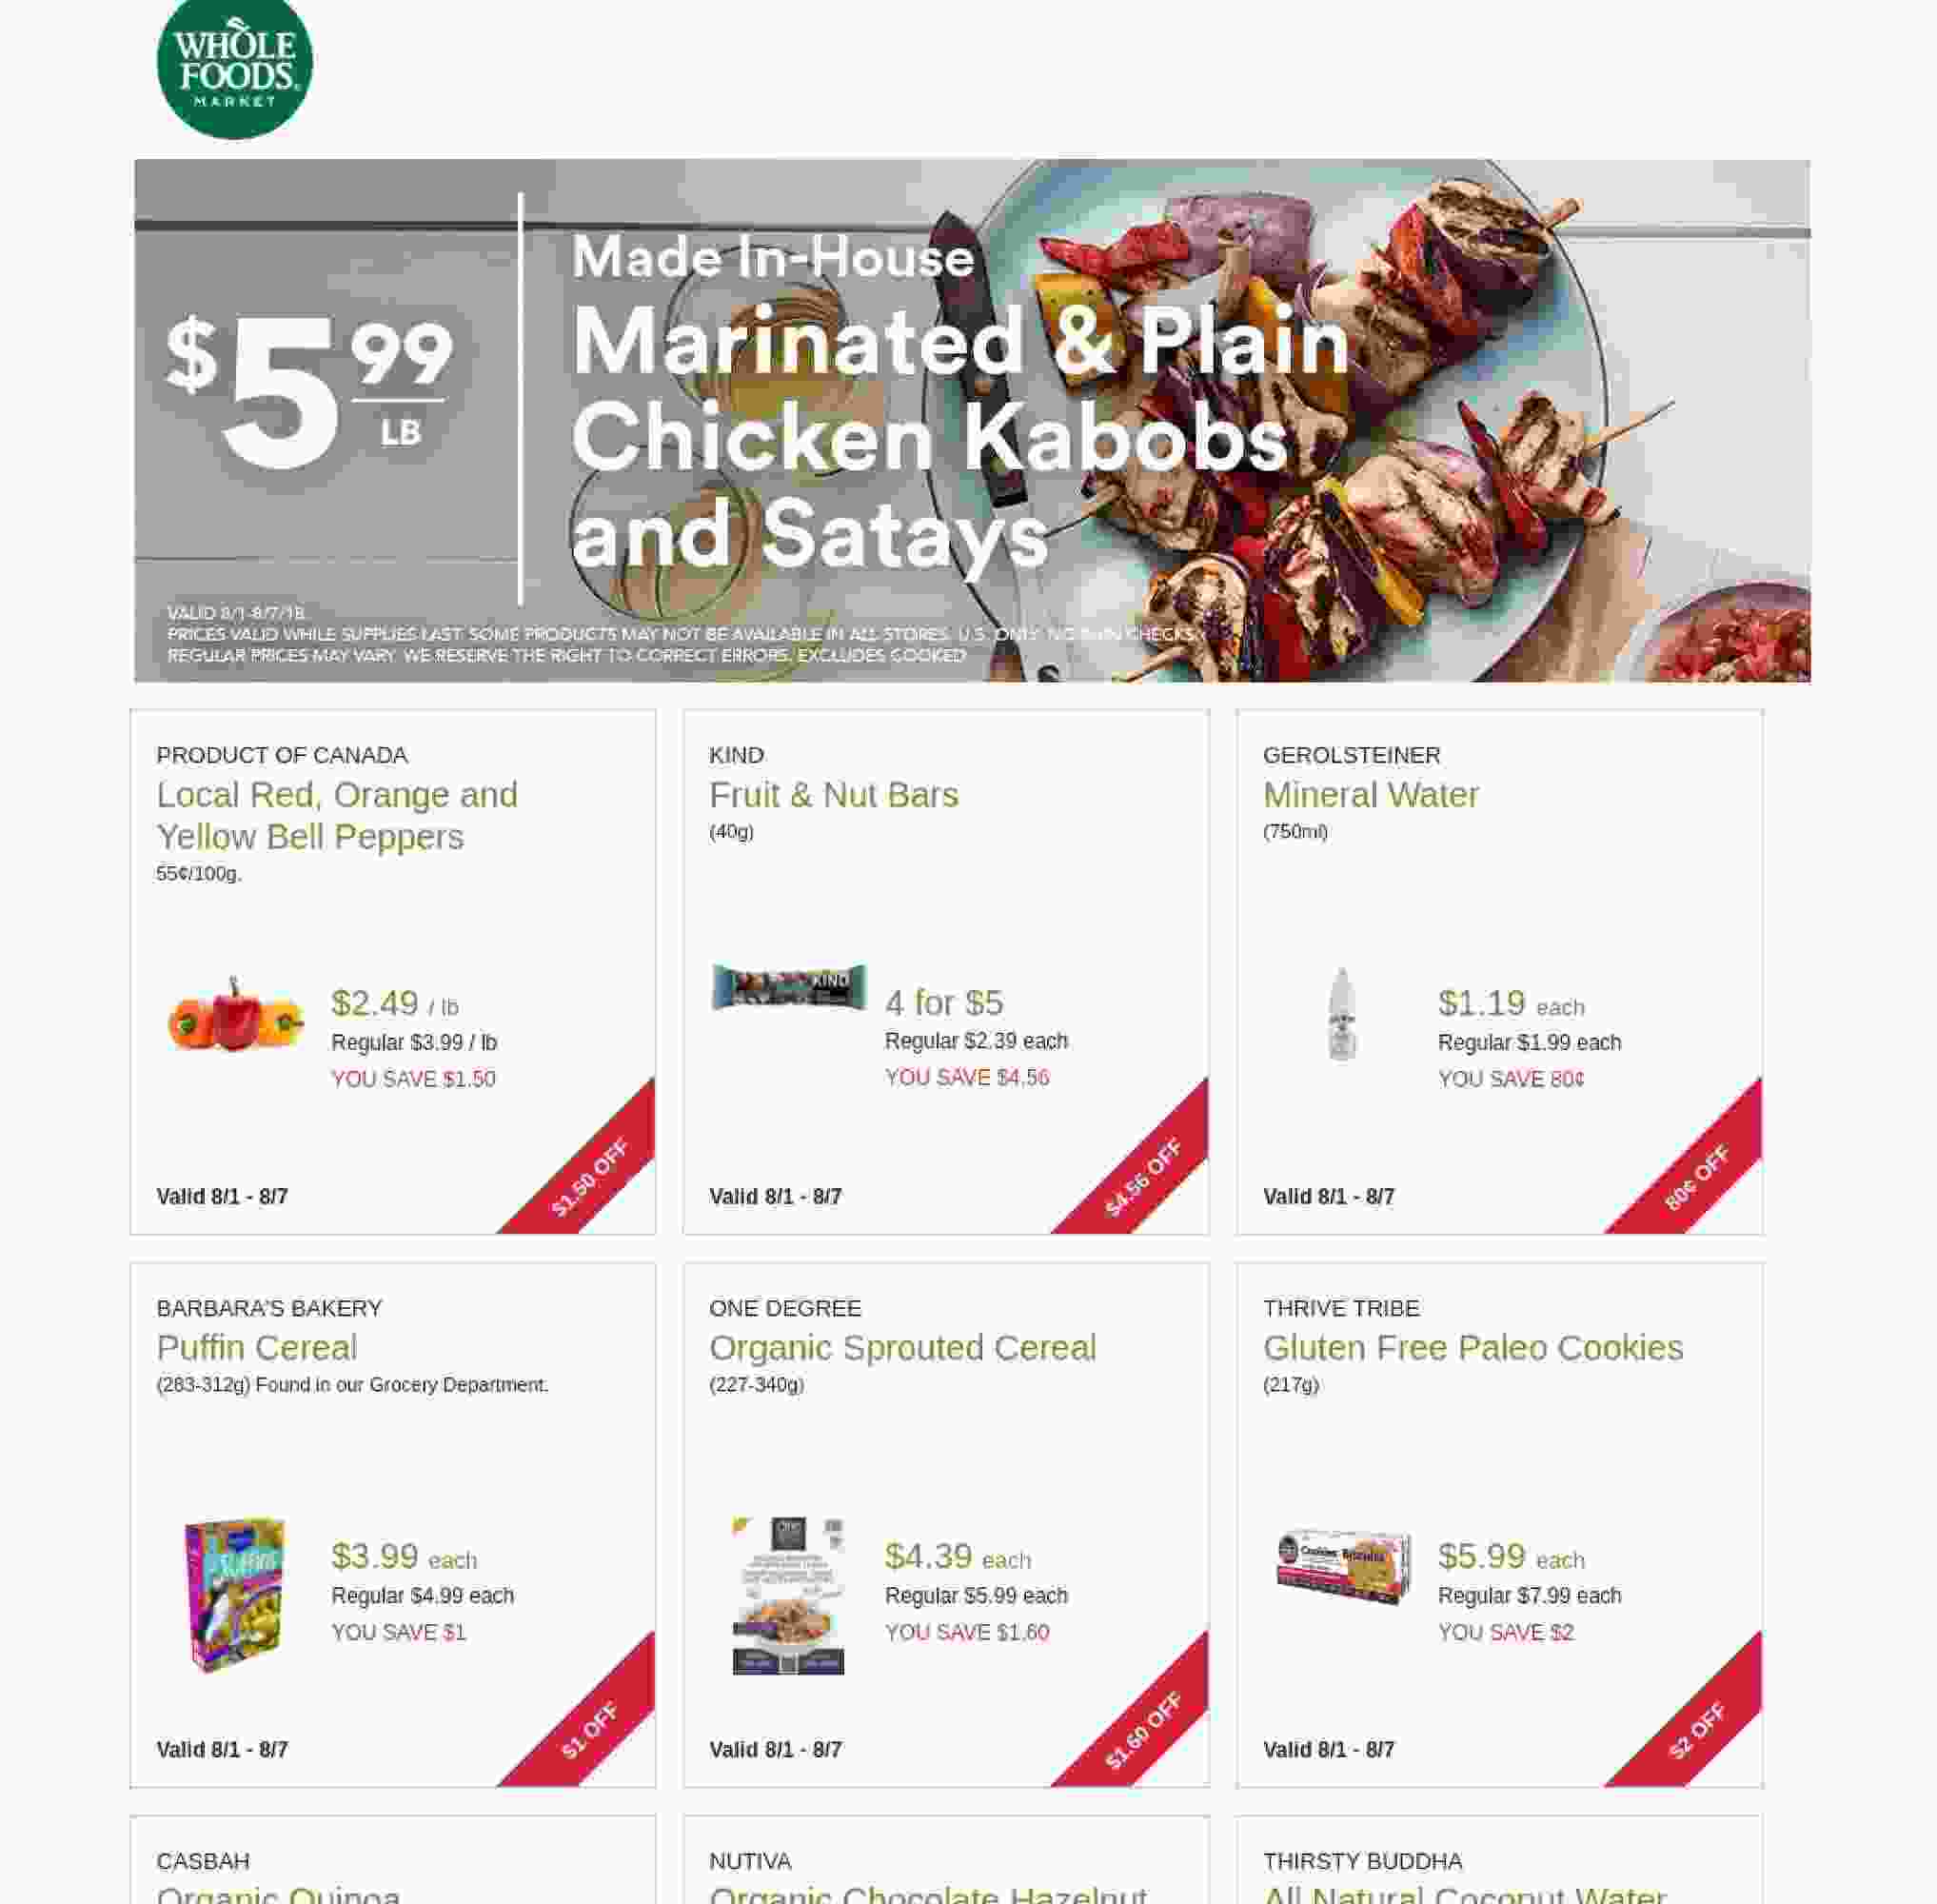Open the Thirsty Buddha Coconut Water card
Image resolution: width=1937 pixels, height=1904 pixels.
pyautogui.click(x=1499, y=1860)
